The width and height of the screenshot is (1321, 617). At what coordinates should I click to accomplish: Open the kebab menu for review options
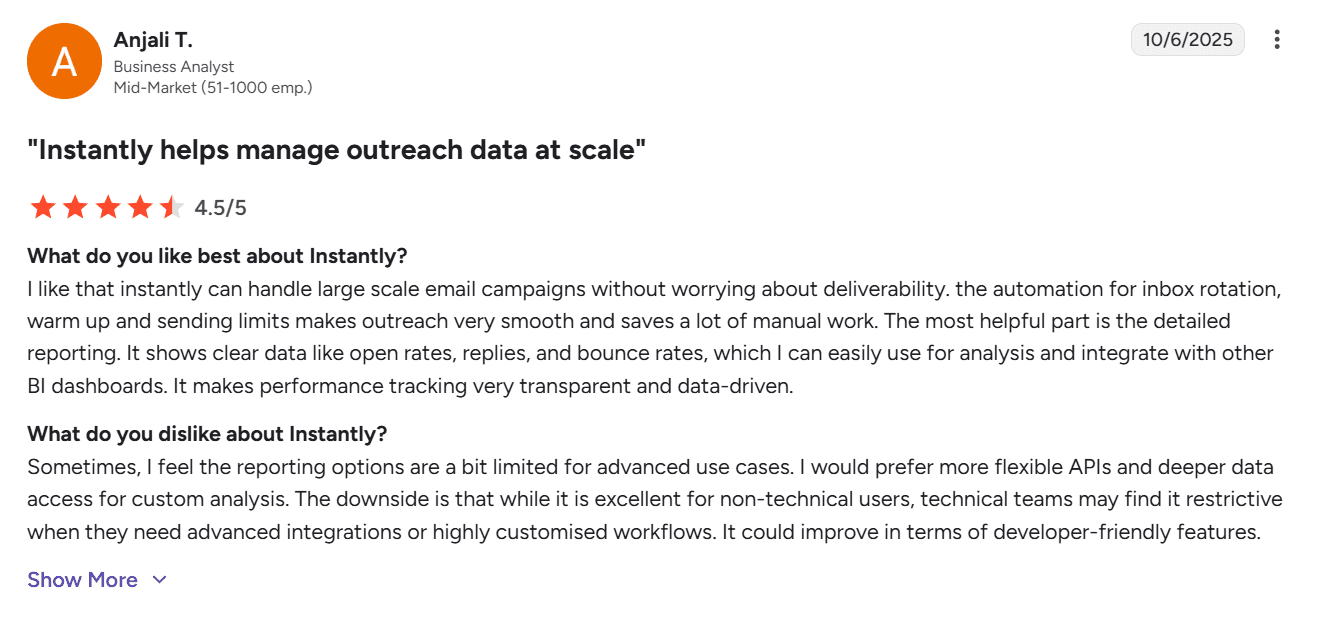1277,39
